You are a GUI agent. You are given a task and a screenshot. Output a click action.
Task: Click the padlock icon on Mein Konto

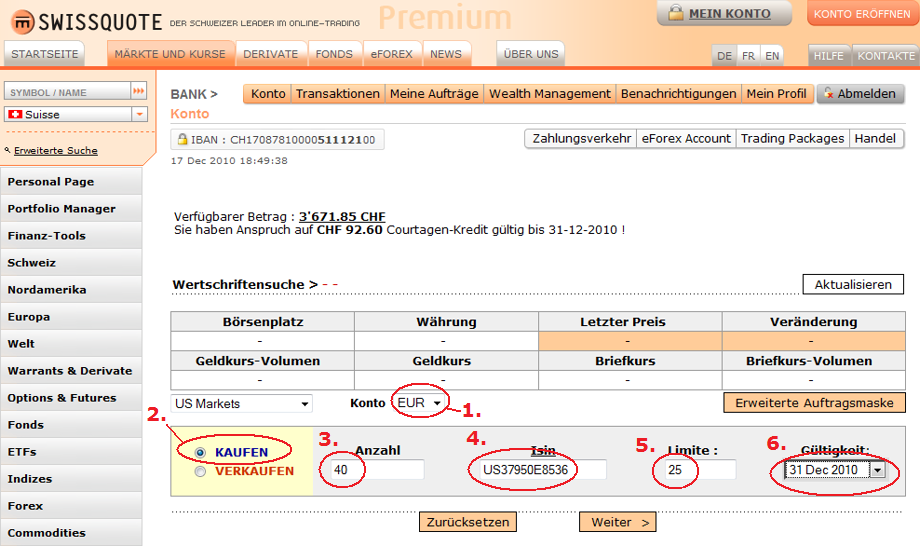coord(677,12)
